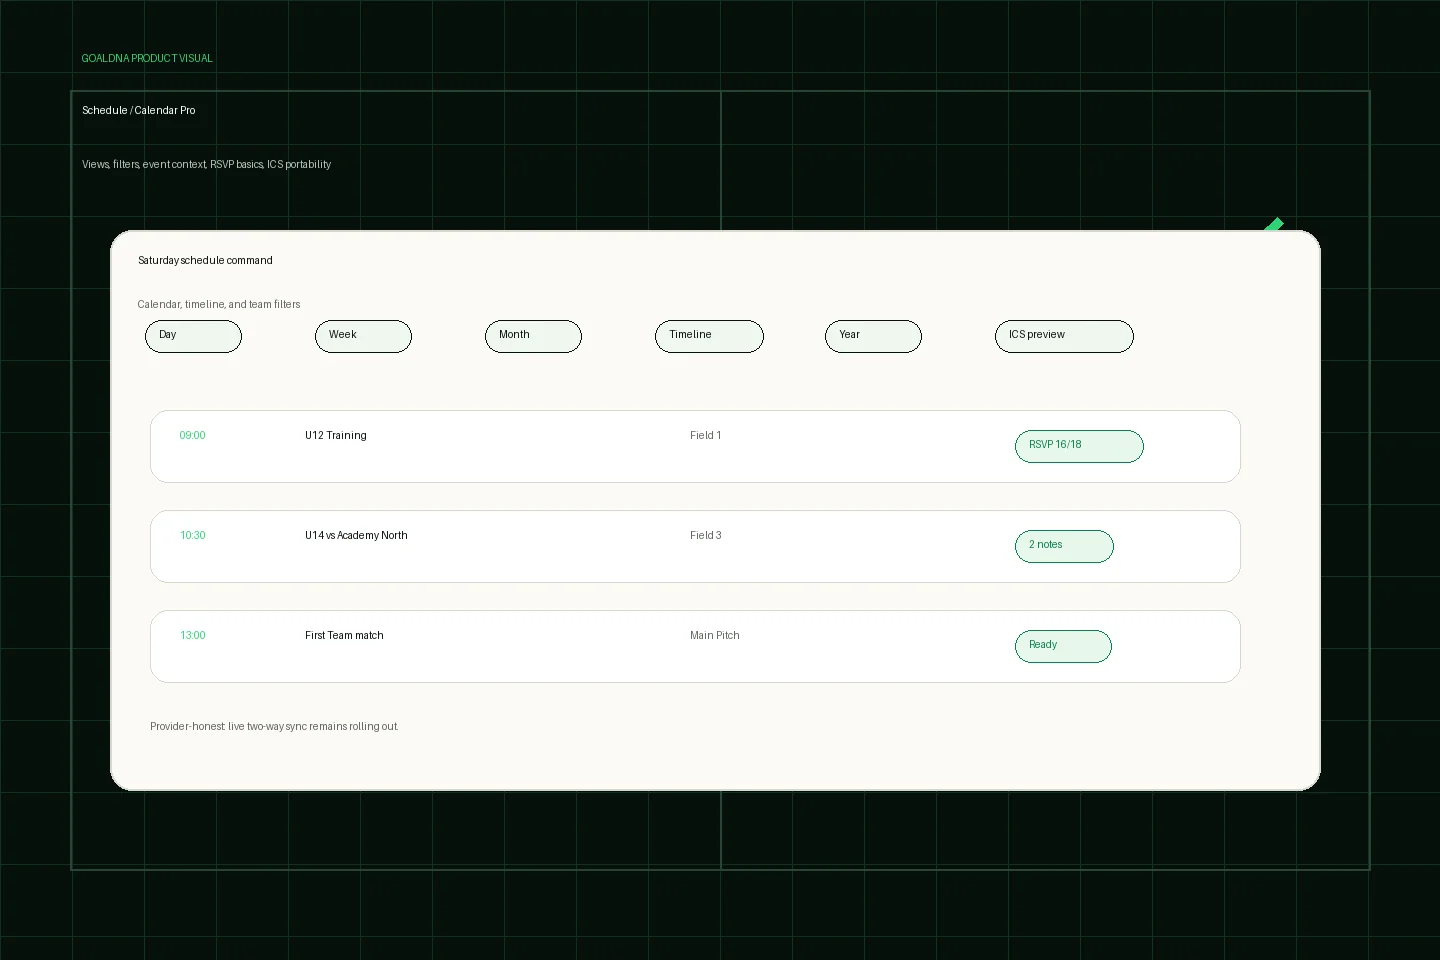Click the GOALDNA PRODUCT VISUAL label
Image resolution: width=1440 pixels, height=960 pixels.
(x=147, y=58)
